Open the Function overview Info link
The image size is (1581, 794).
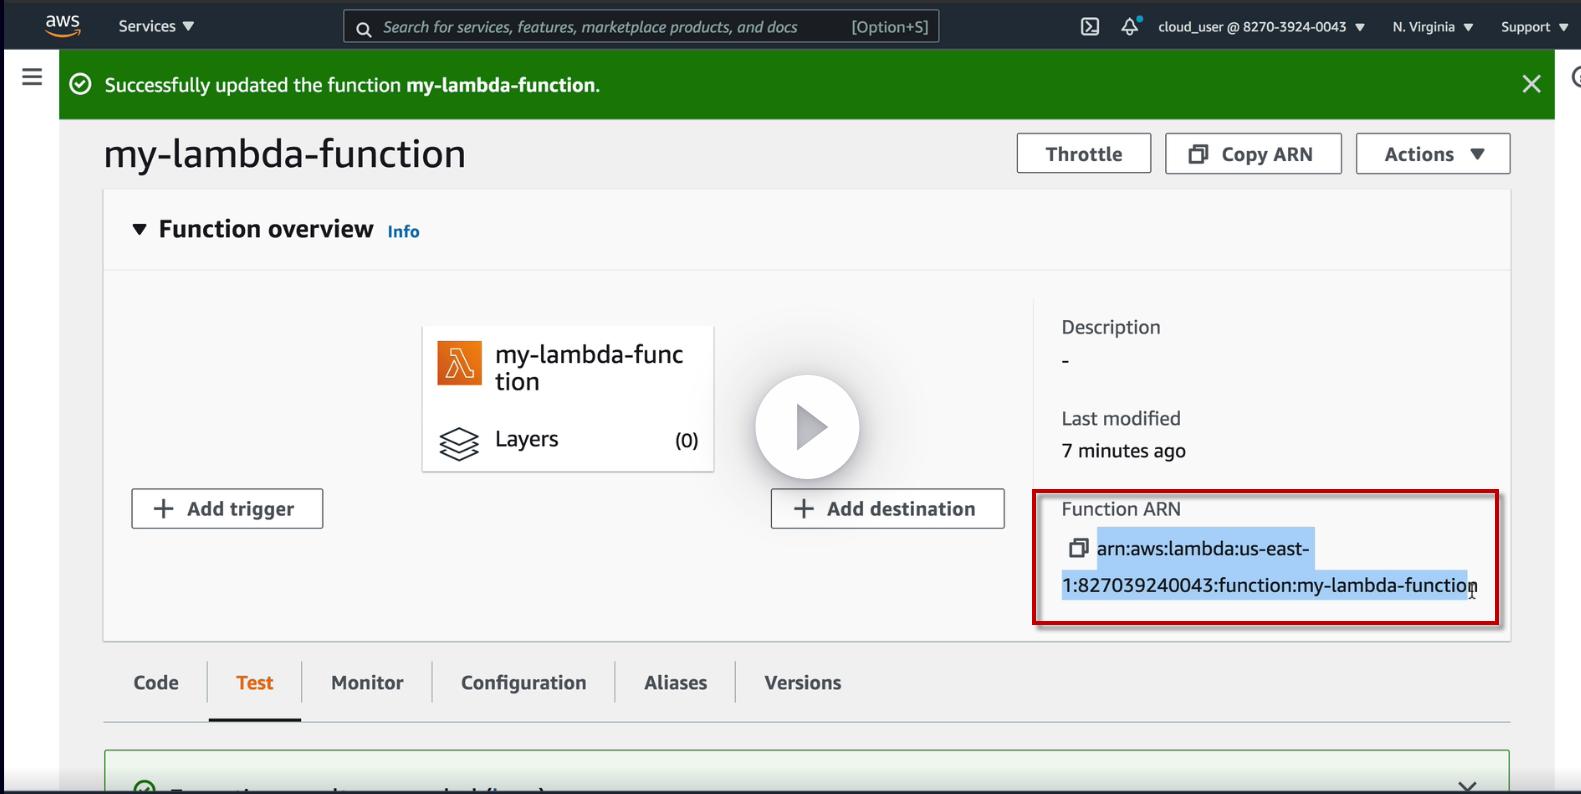pos(403,232)
